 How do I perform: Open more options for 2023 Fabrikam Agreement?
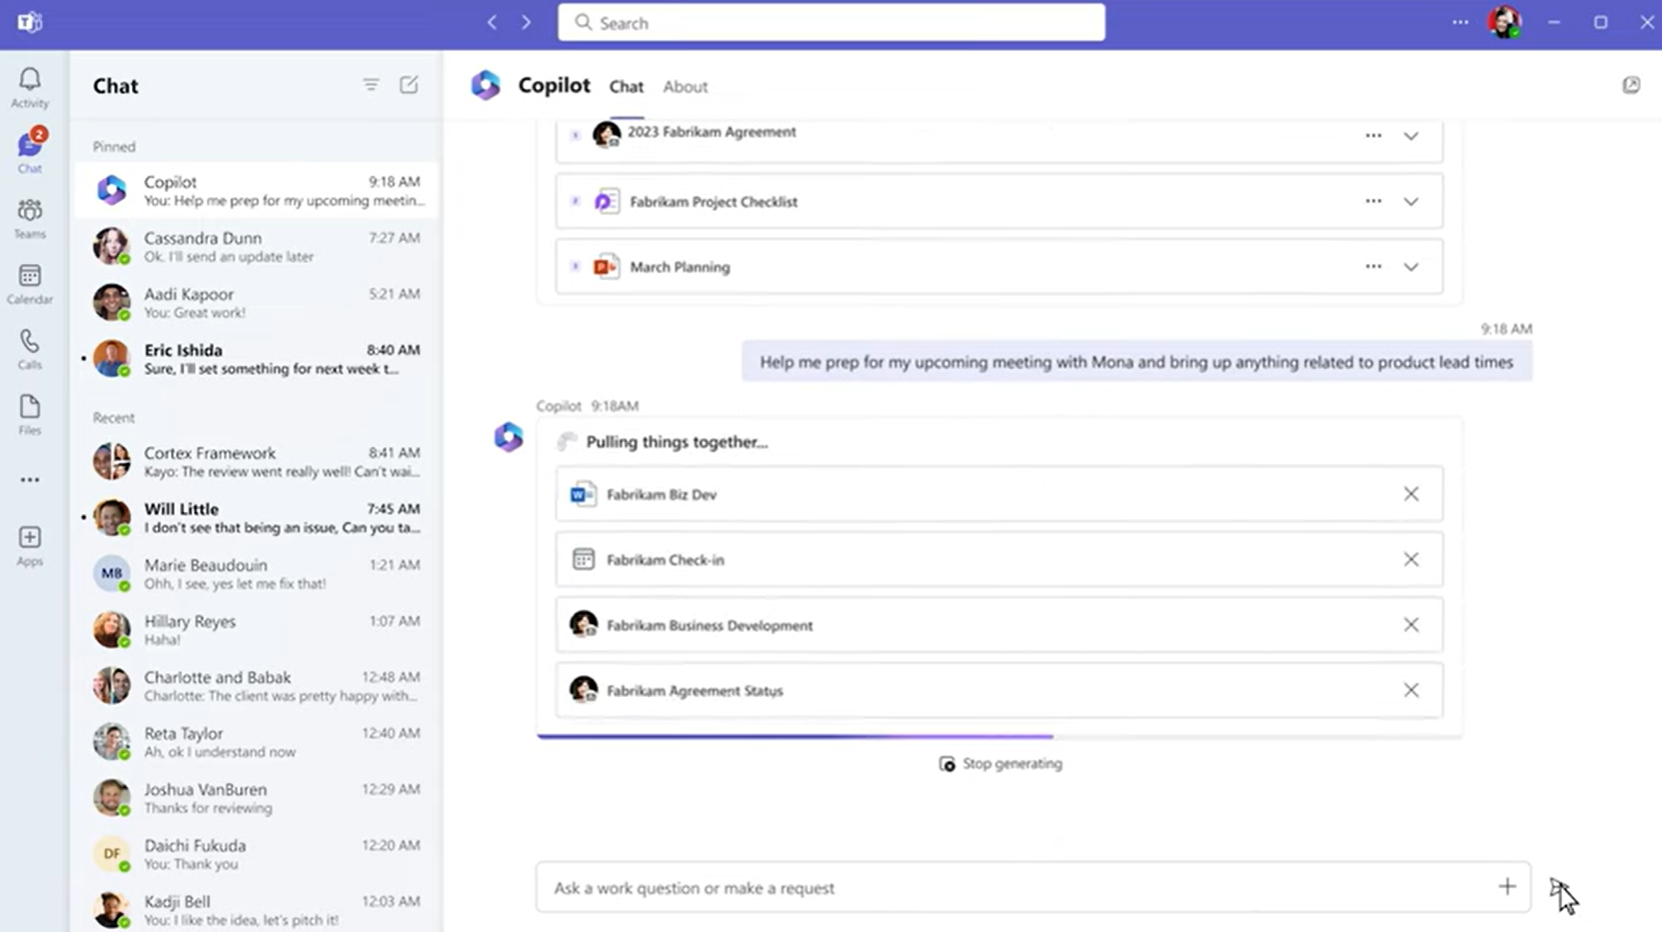(1373, 135)
